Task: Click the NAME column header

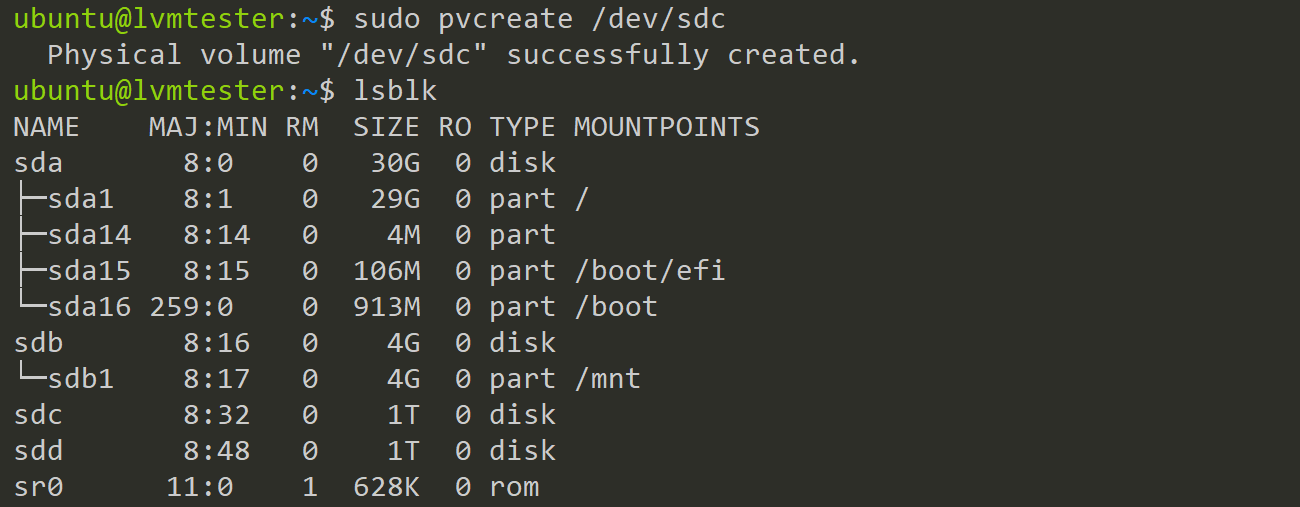Action: click(x=46, y=127)
